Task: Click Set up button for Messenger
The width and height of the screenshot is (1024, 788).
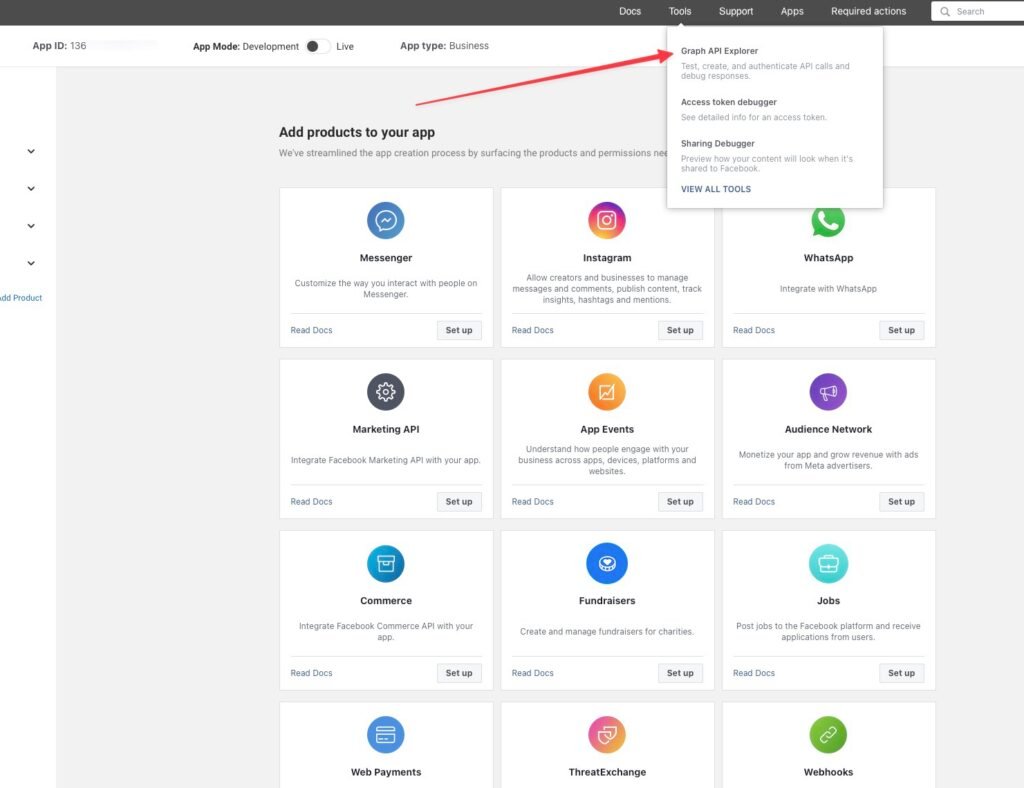Action: coord(458,330)
